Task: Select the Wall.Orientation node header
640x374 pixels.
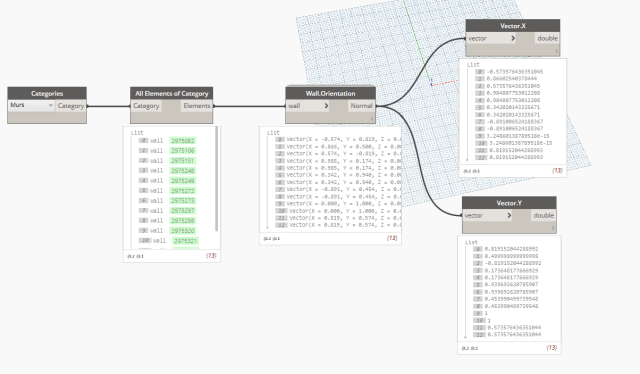Action: [x=331, y=93]
